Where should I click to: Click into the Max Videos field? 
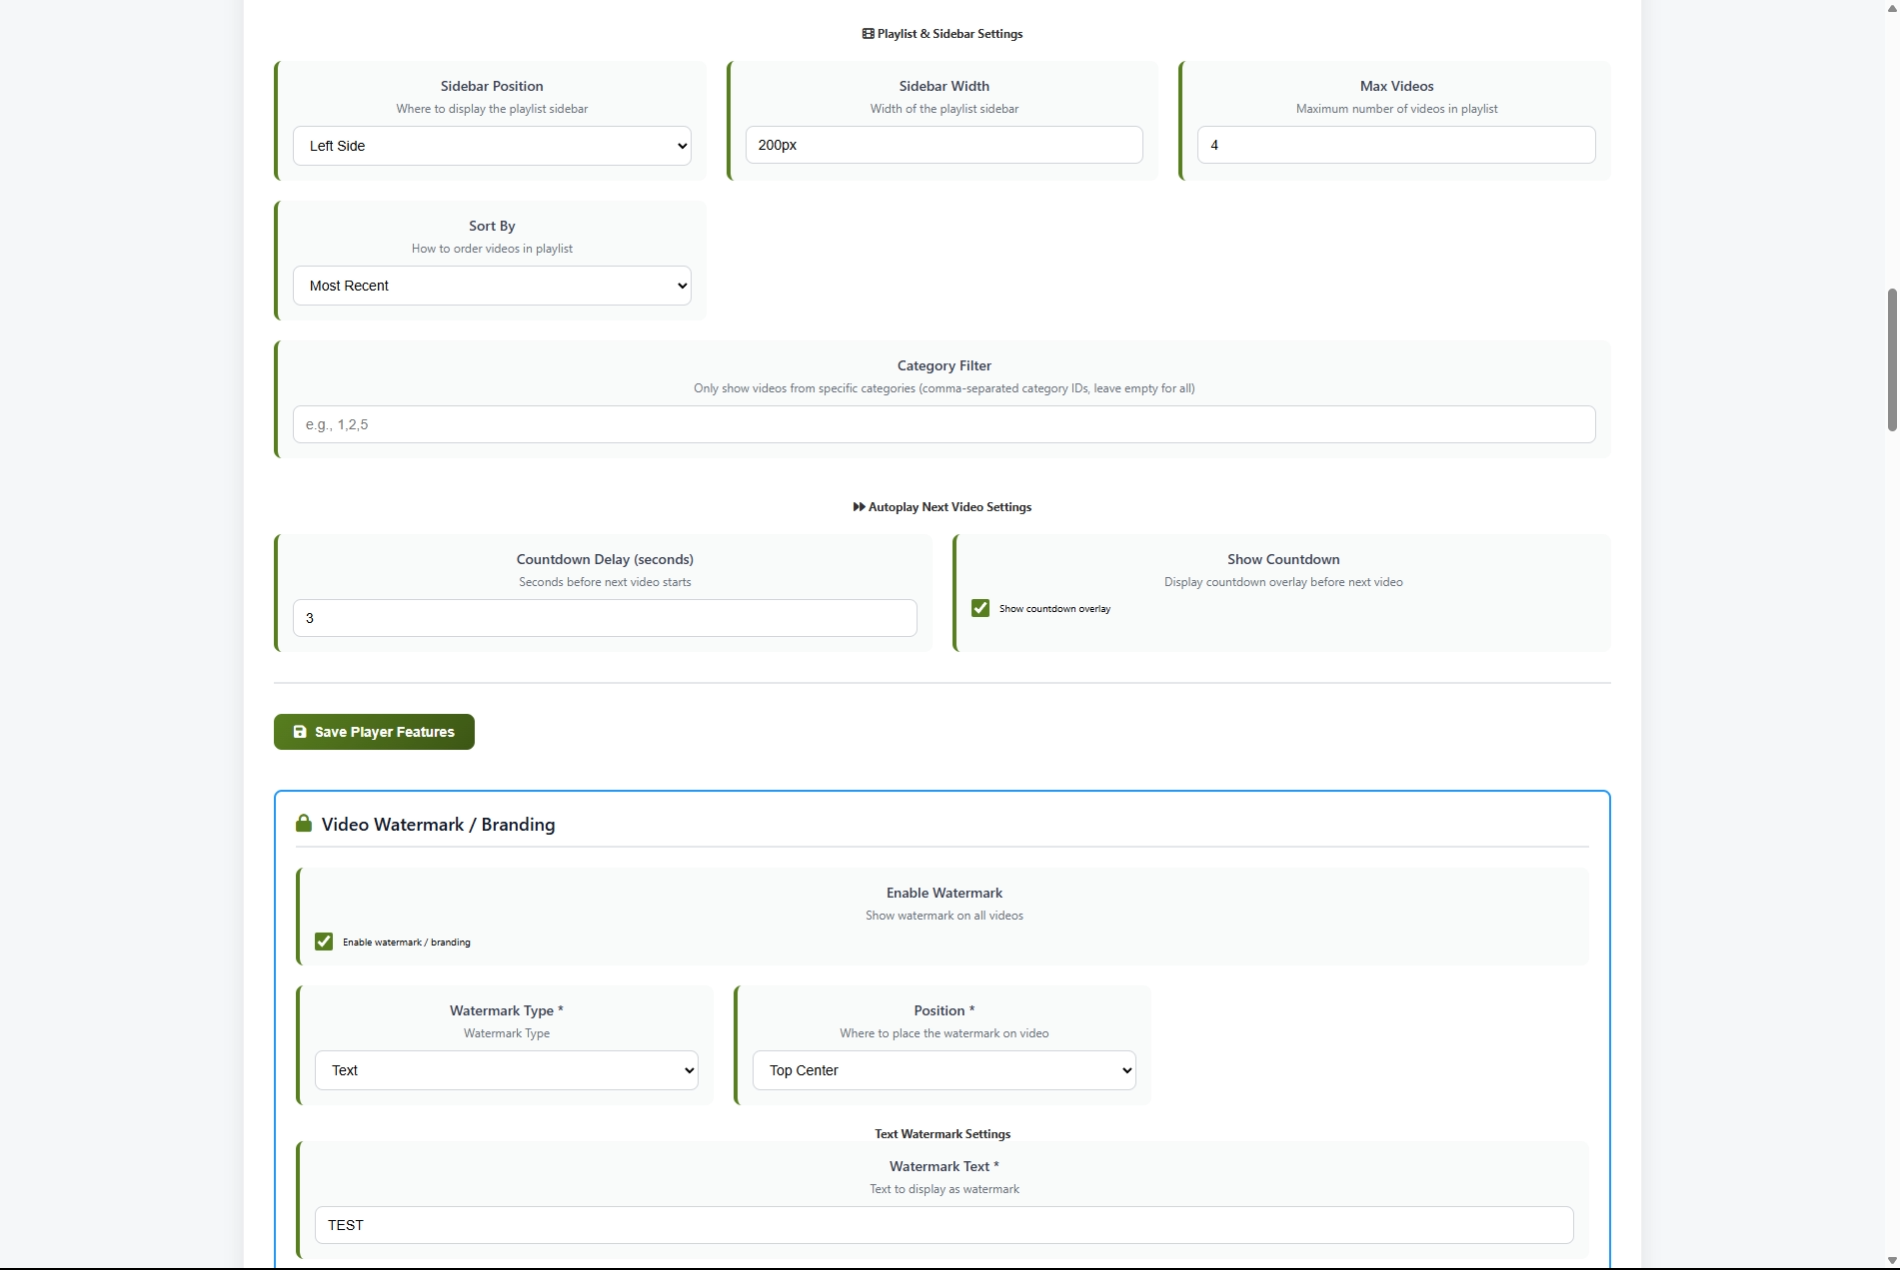(x=1395, y=145)
